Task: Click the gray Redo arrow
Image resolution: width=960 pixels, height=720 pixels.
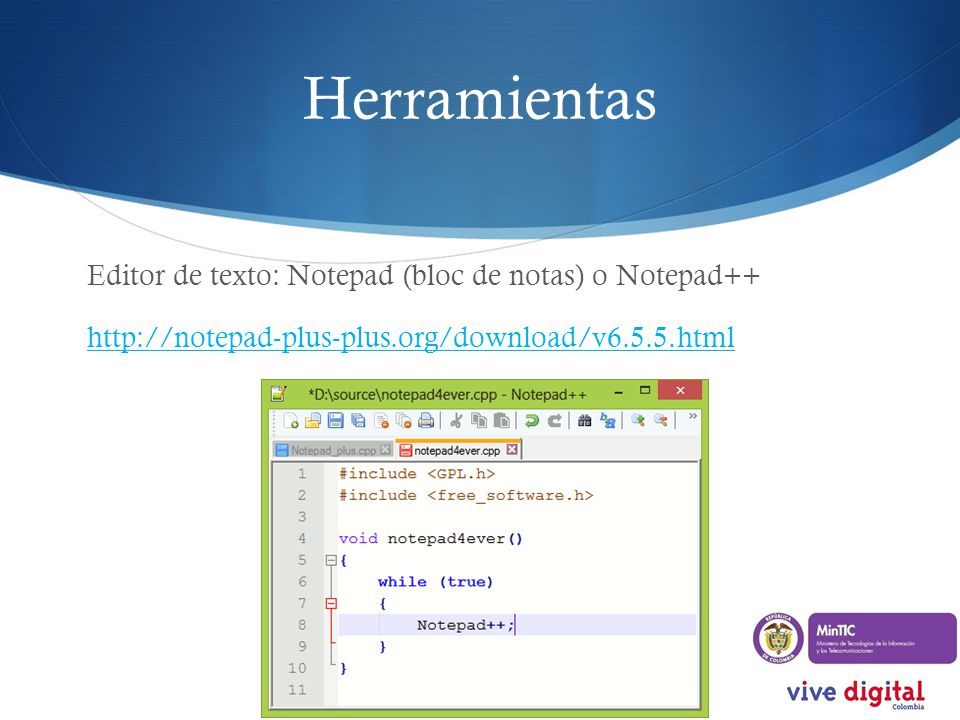Action: pyautogui.click(x=554, y=421)
